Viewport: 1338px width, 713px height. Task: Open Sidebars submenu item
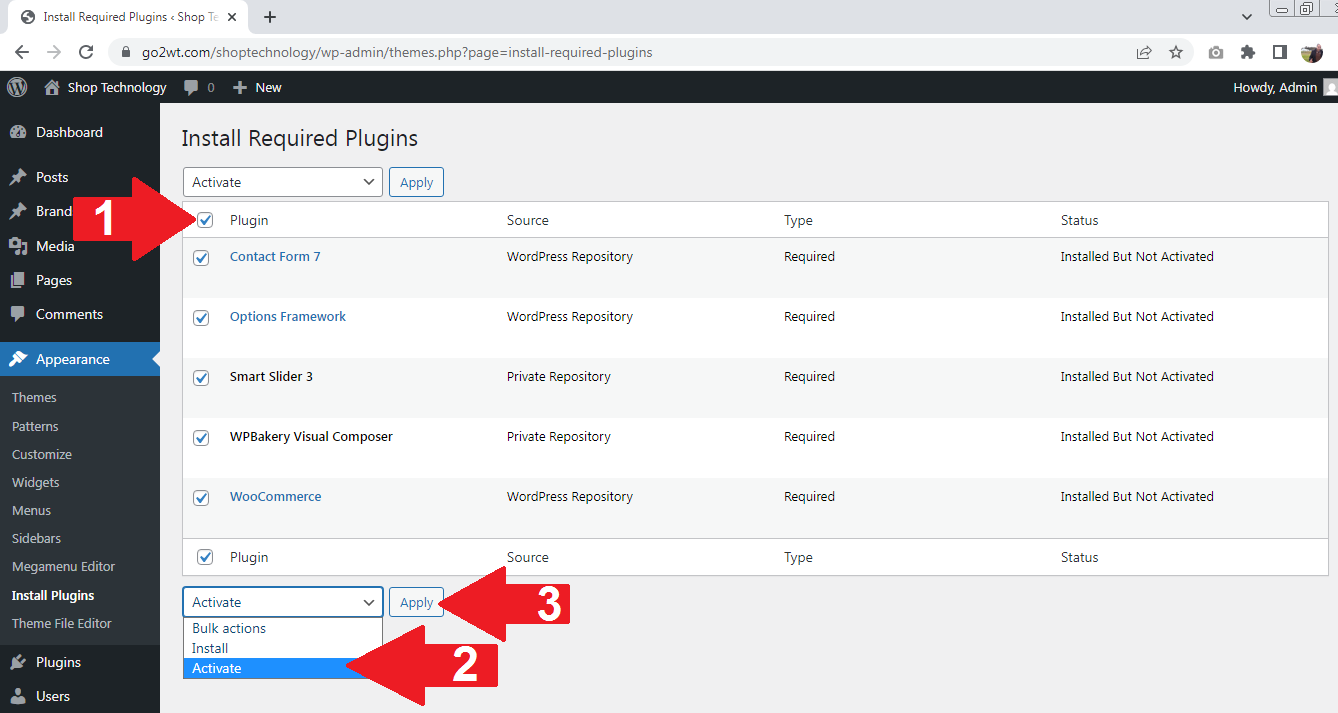tap(36, 538)
